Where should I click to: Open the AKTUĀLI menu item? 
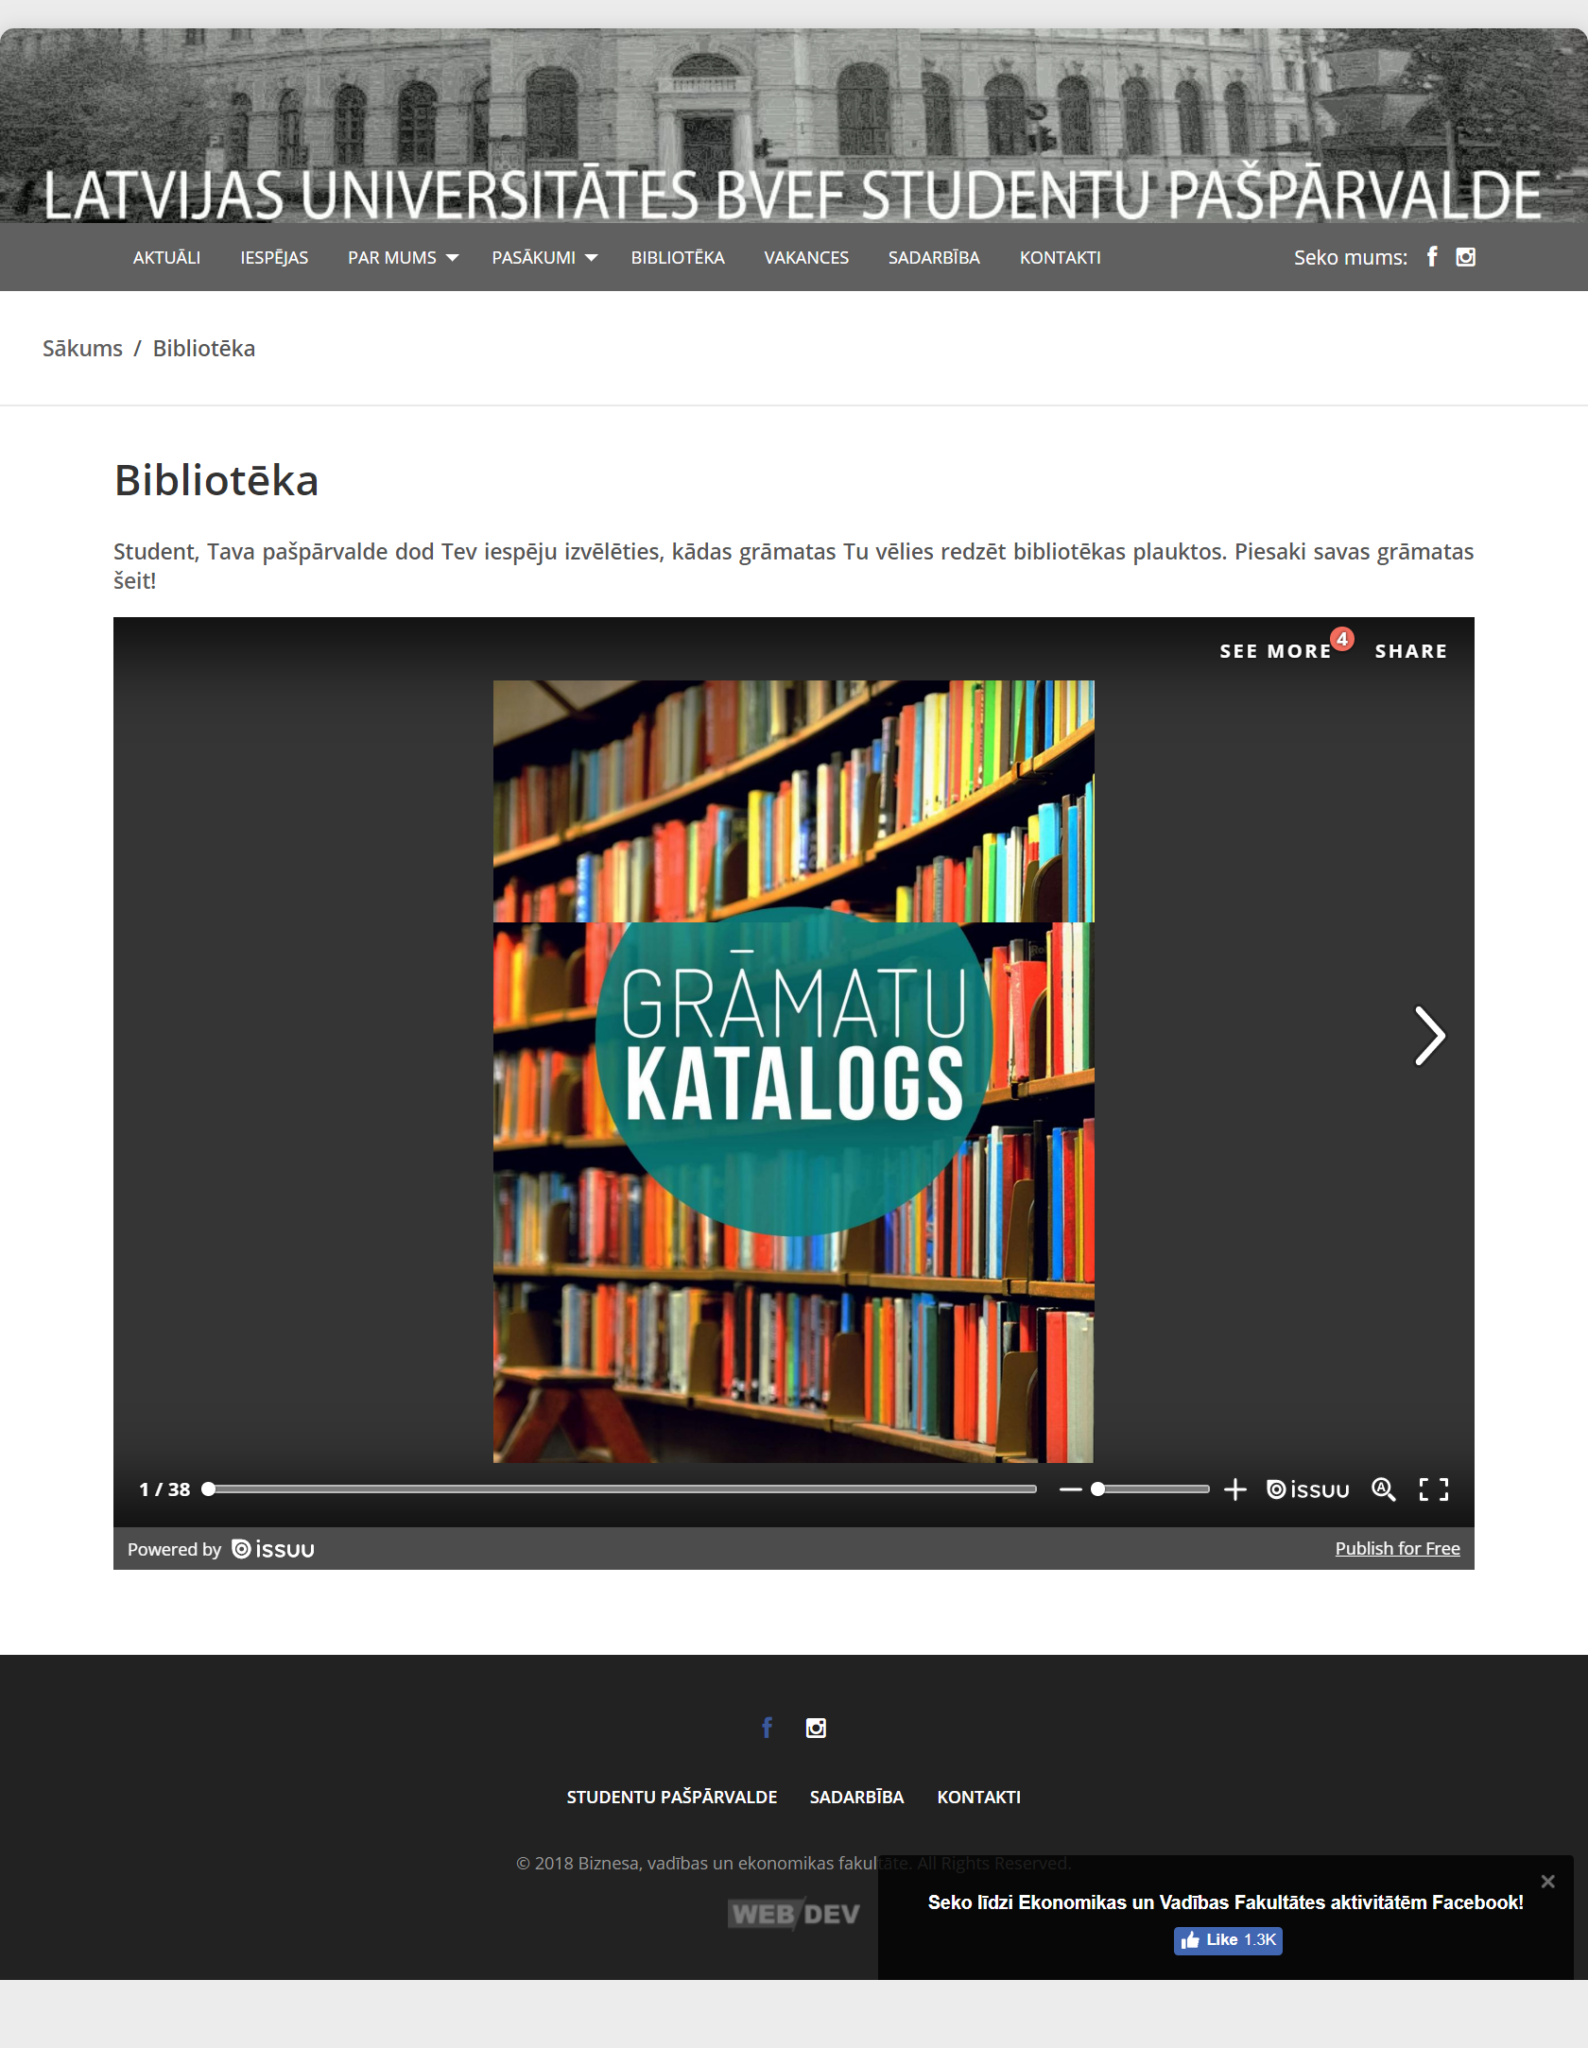(167, 258)
